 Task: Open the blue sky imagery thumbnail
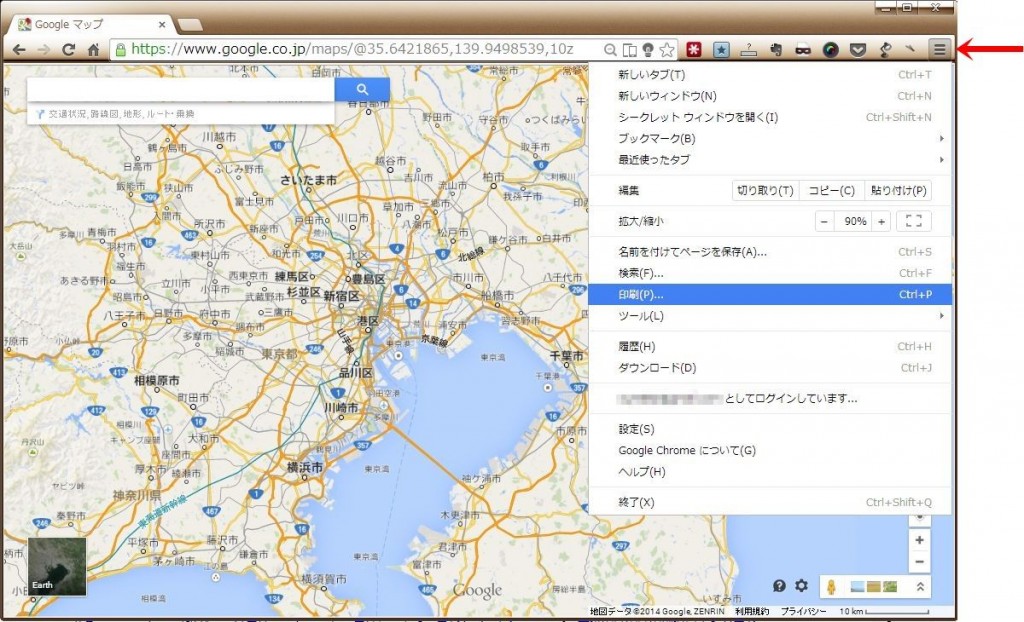coord(858,587)
